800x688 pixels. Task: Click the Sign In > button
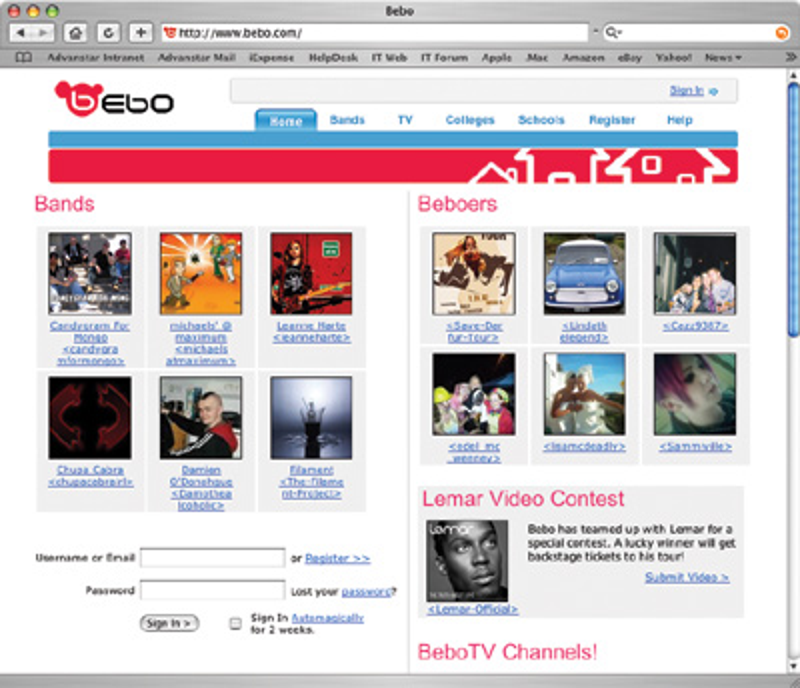[169, 623]
